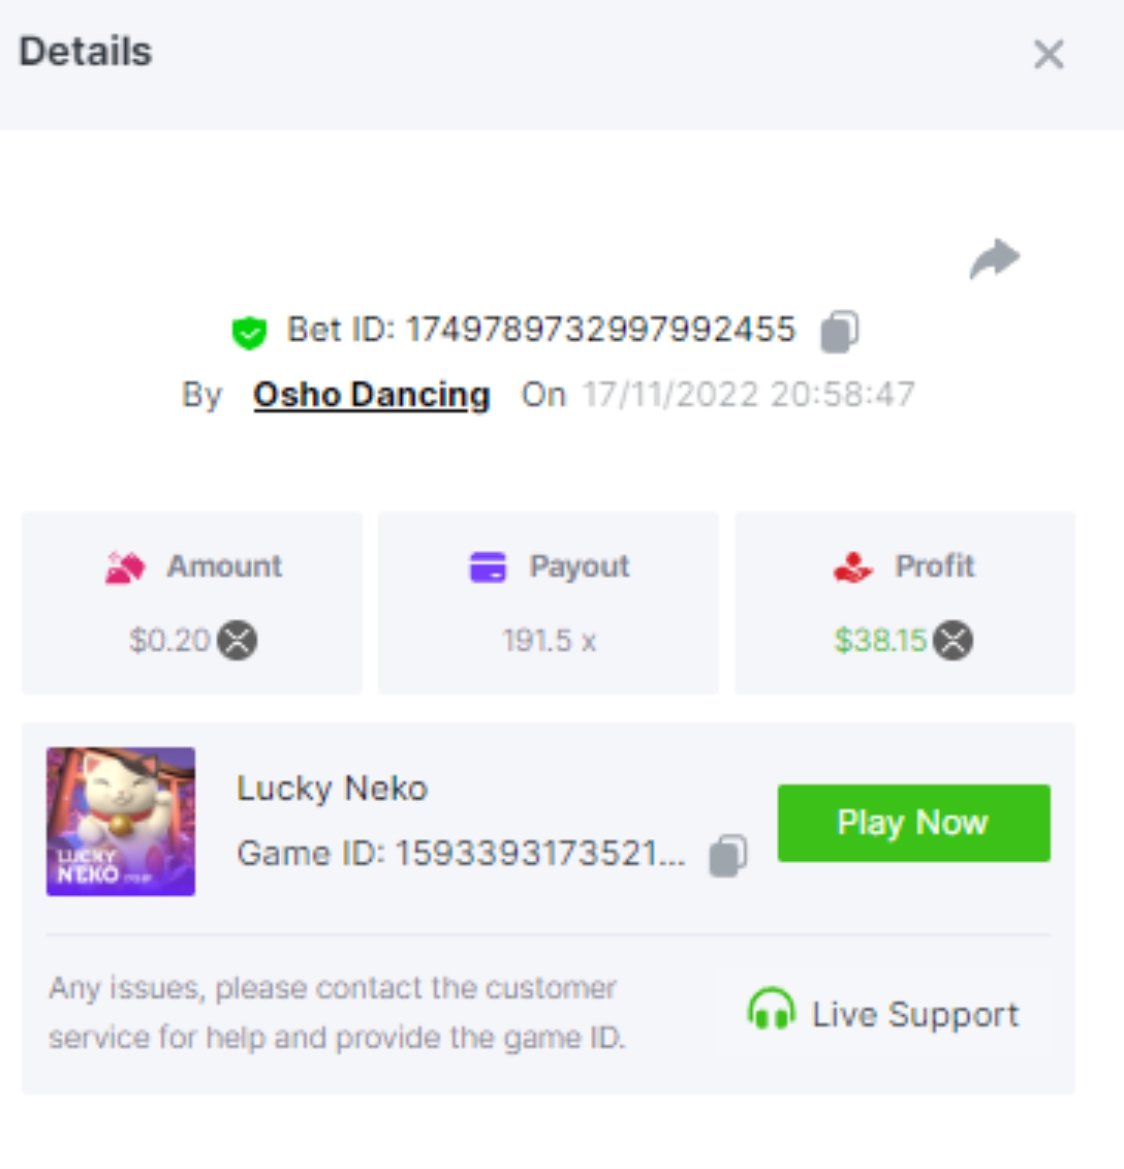Click the truncated Game ID number
Screen dimensions: 1124x1169
tap(540, 854)
